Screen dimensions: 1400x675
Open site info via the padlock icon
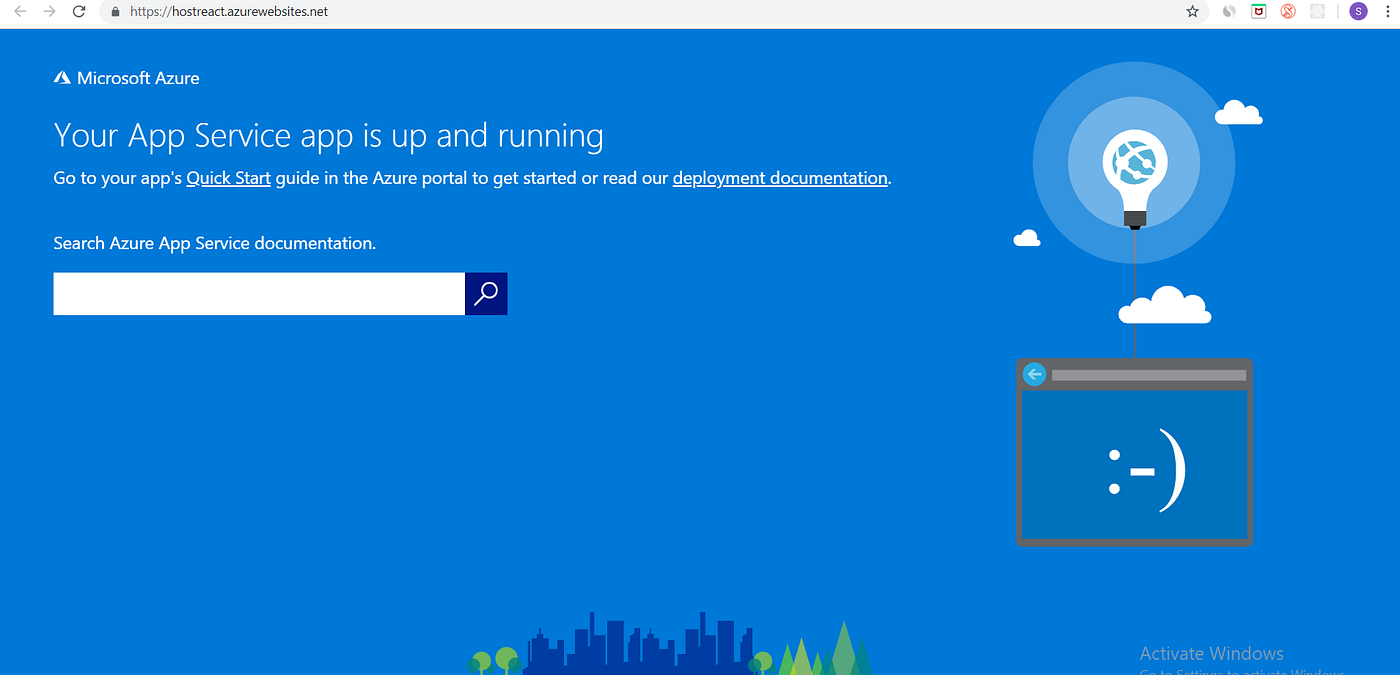click(114, 11)
